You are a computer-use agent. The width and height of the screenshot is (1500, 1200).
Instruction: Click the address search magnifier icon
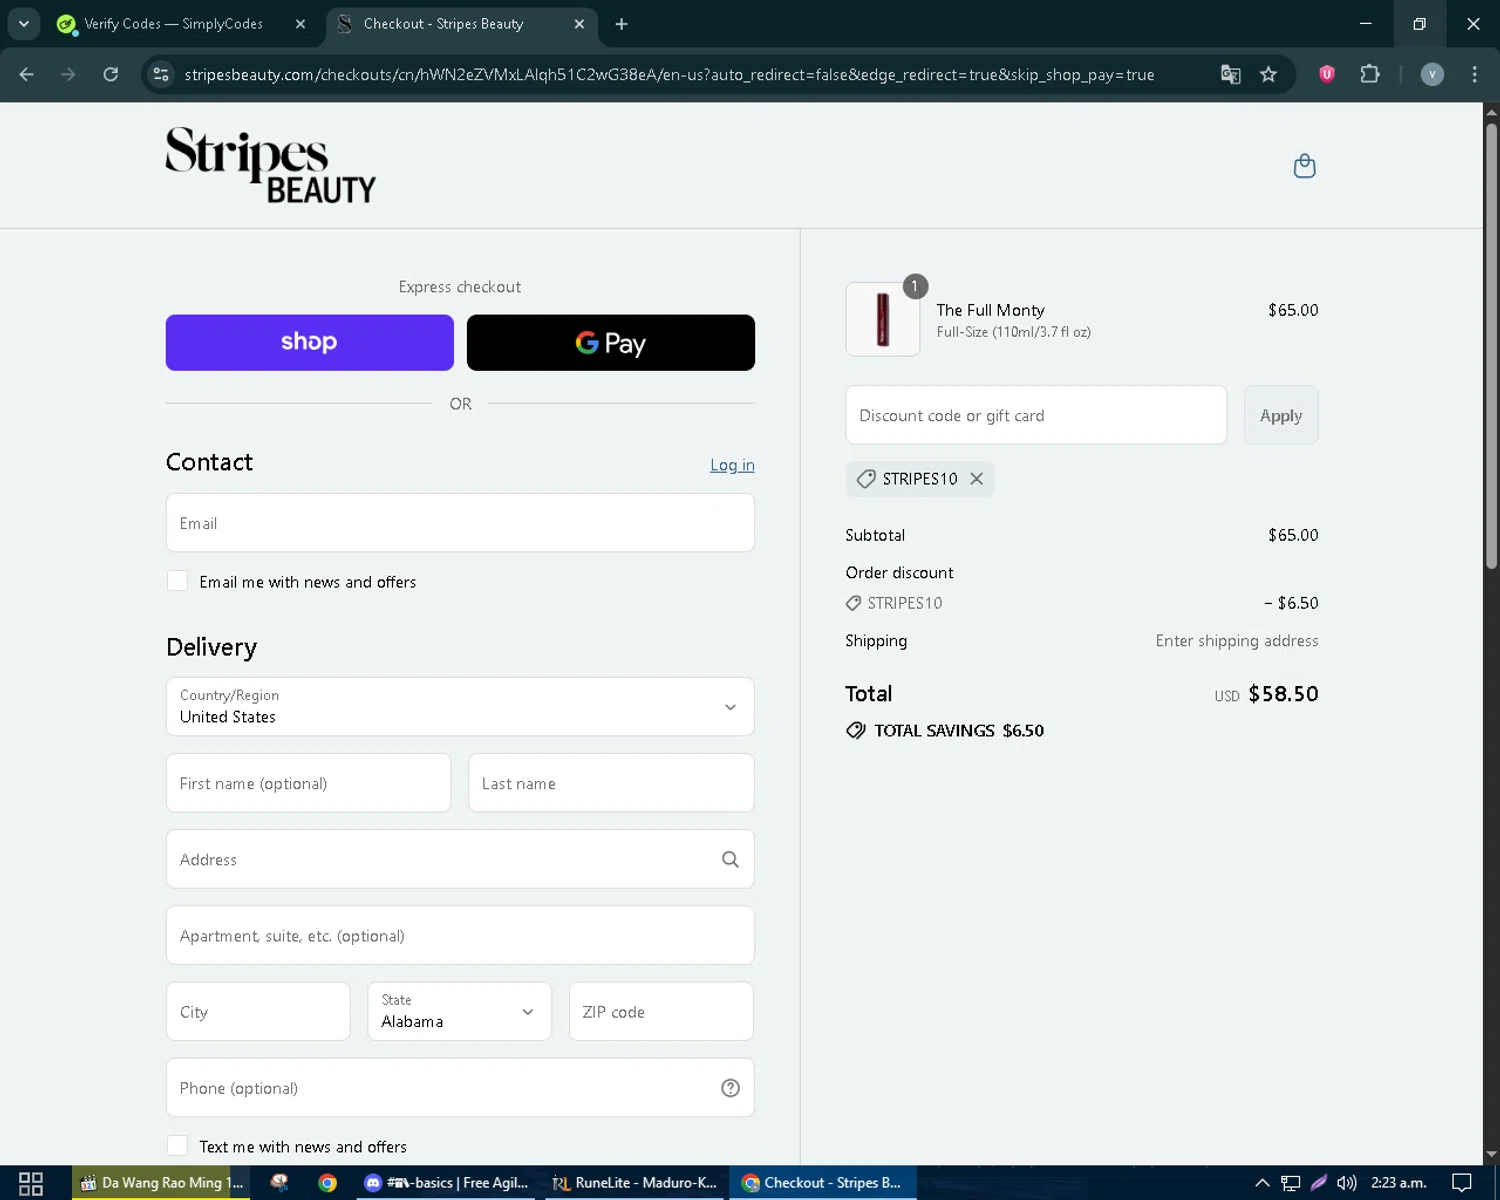click(x=730, y=859)
